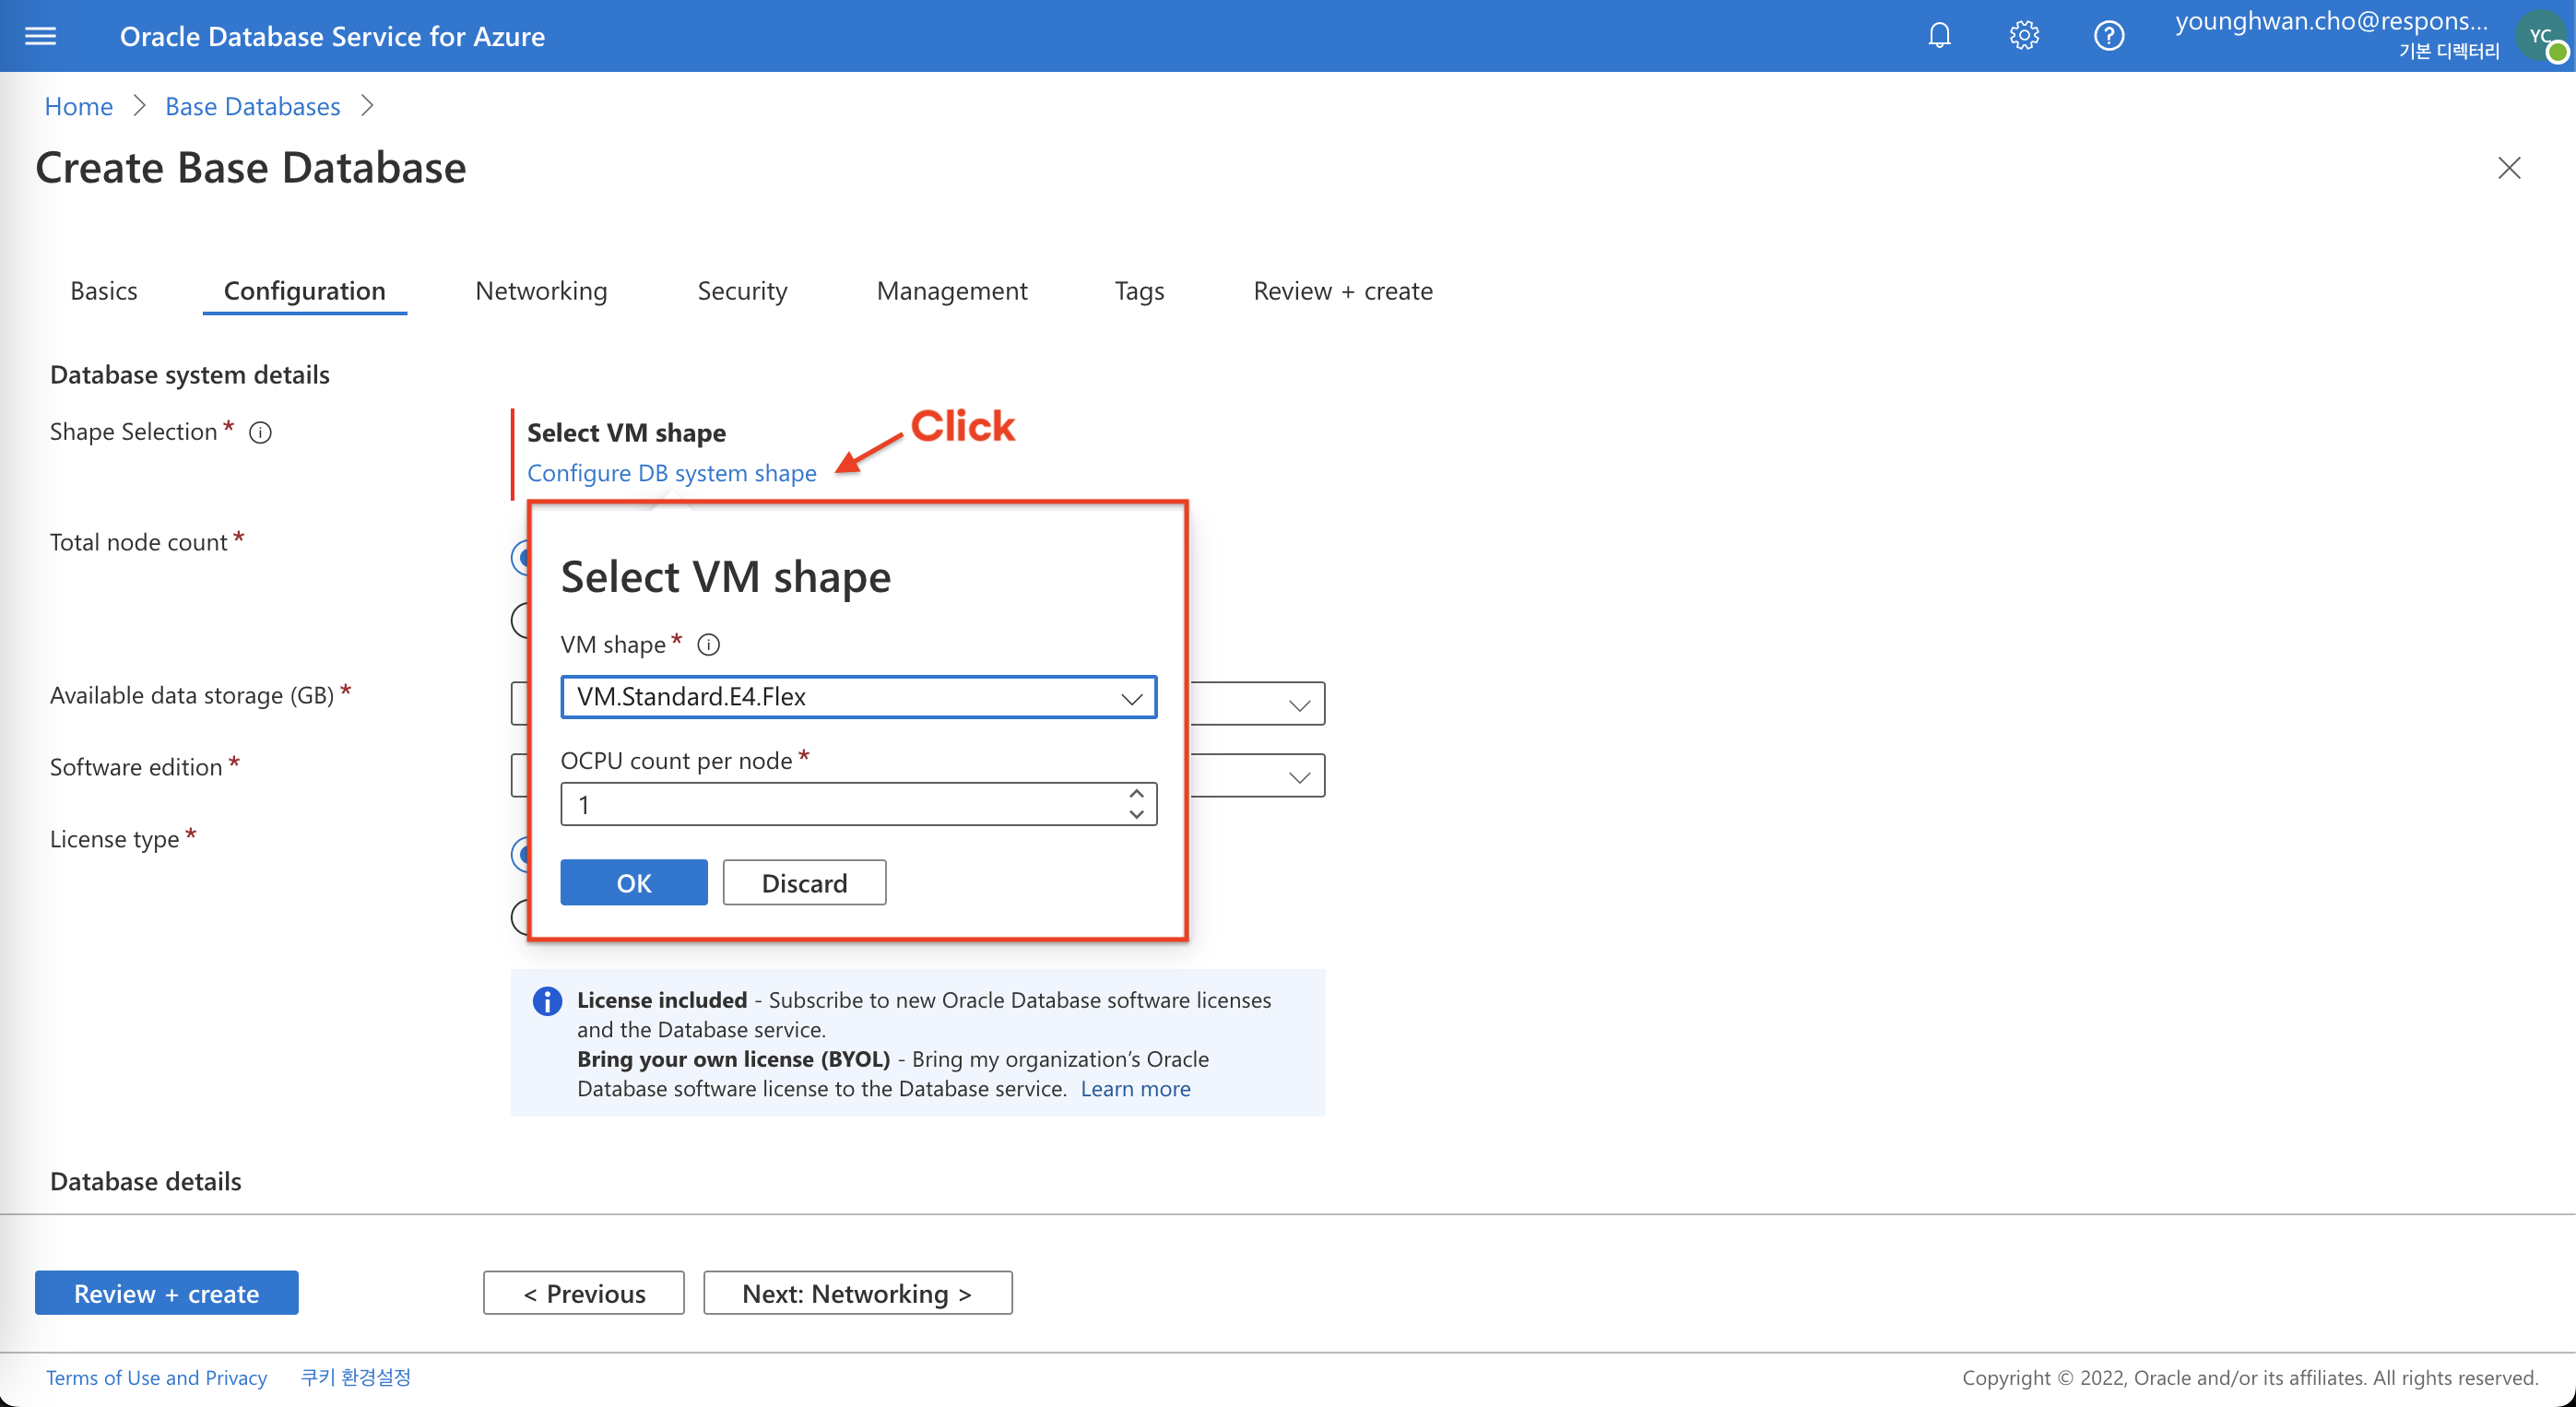
Task: Open the hamburger navigation menu
Action: [40, 36]
